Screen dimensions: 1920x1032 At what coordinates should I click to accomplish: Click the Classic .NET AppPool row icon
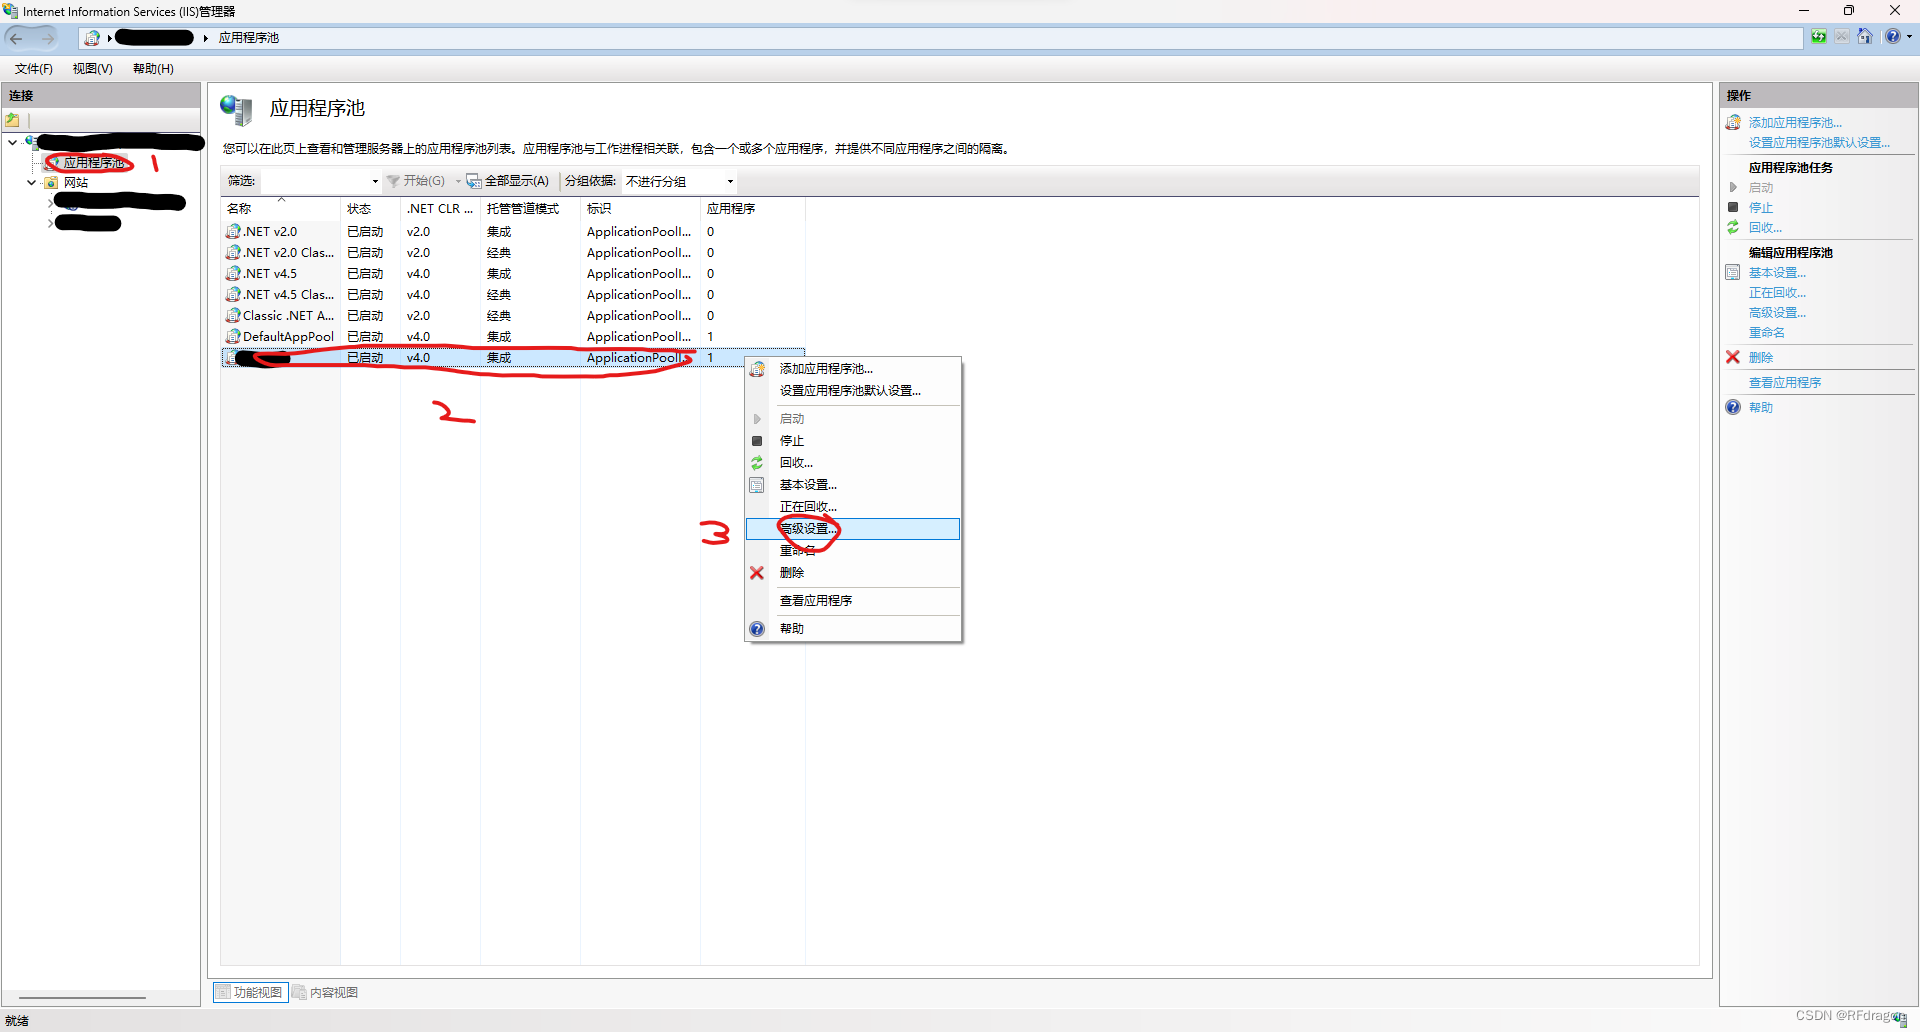point(233,316)
